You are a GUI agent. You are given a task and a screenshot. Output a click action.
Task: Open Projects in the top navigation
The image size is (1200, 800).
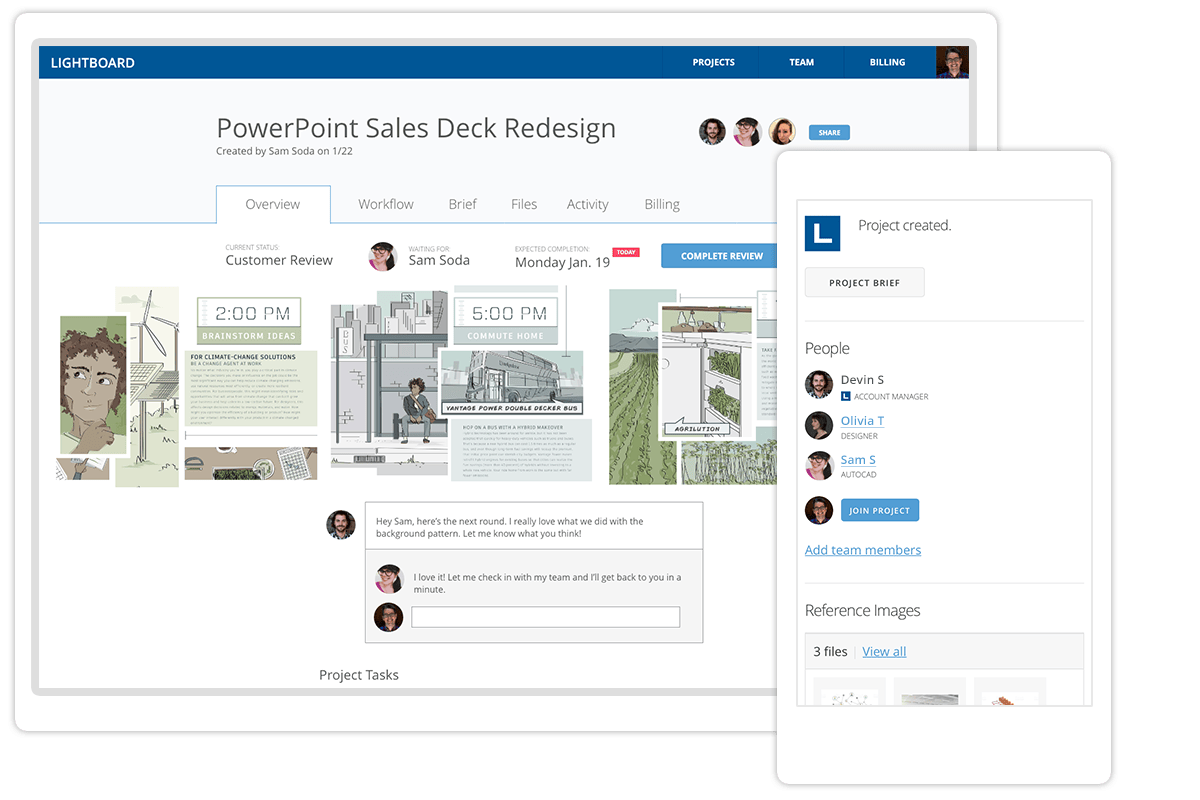pyautogui.click(x=713, y=62)
